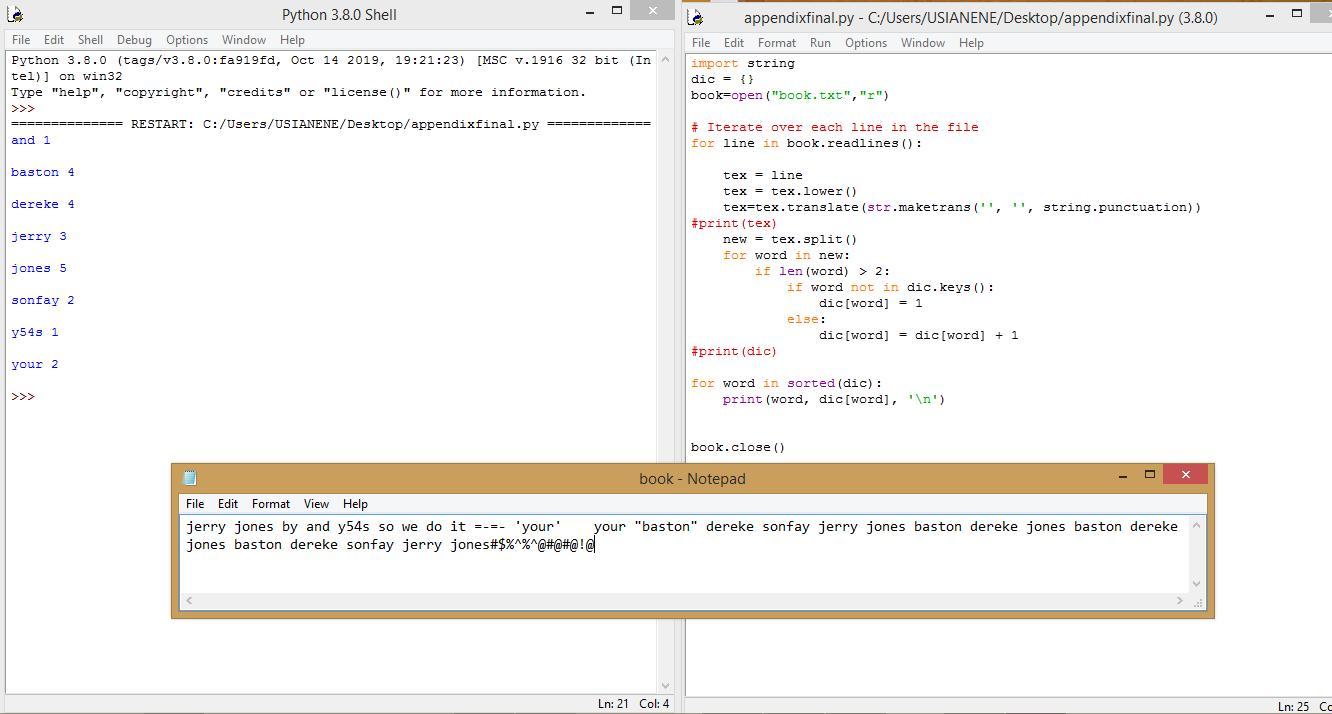Open the Window menu in the editor
Image resolution: width=1332 pixels, height=714 pixels.
click(x=922, y=43)
